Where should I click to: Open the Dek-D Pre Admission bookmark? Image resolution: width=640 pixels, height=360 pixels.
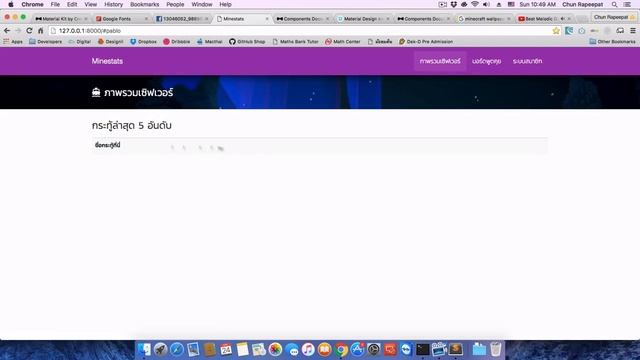426,42
